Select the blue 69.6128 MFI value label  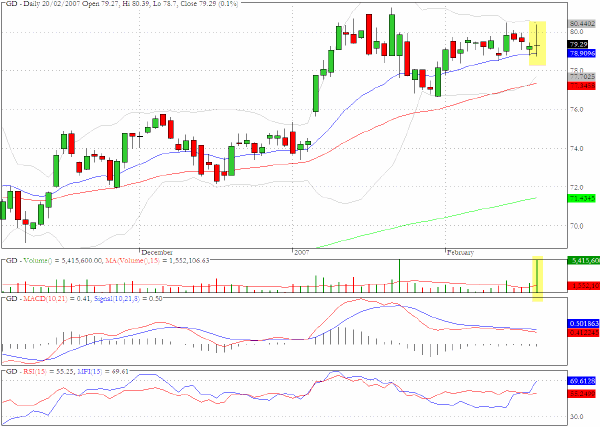coord(582,381)
